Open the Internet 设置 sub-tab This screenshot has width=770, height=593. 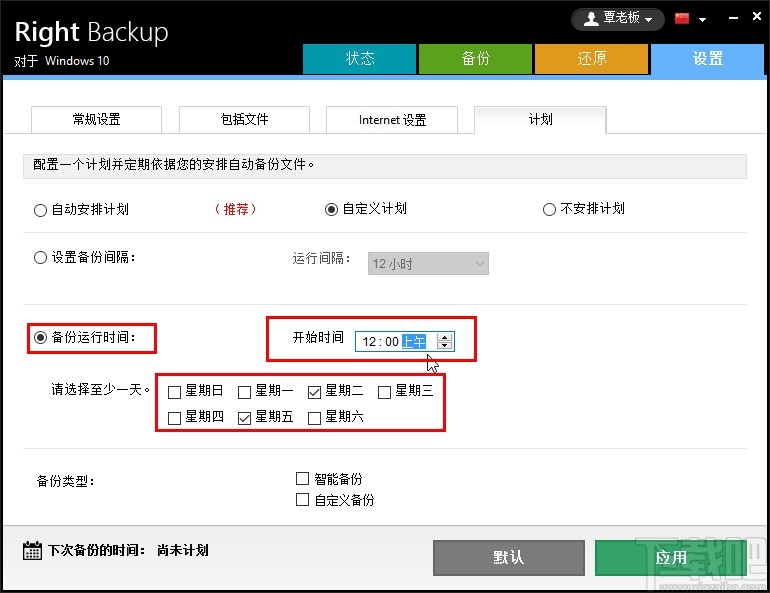tap(392, 119)
